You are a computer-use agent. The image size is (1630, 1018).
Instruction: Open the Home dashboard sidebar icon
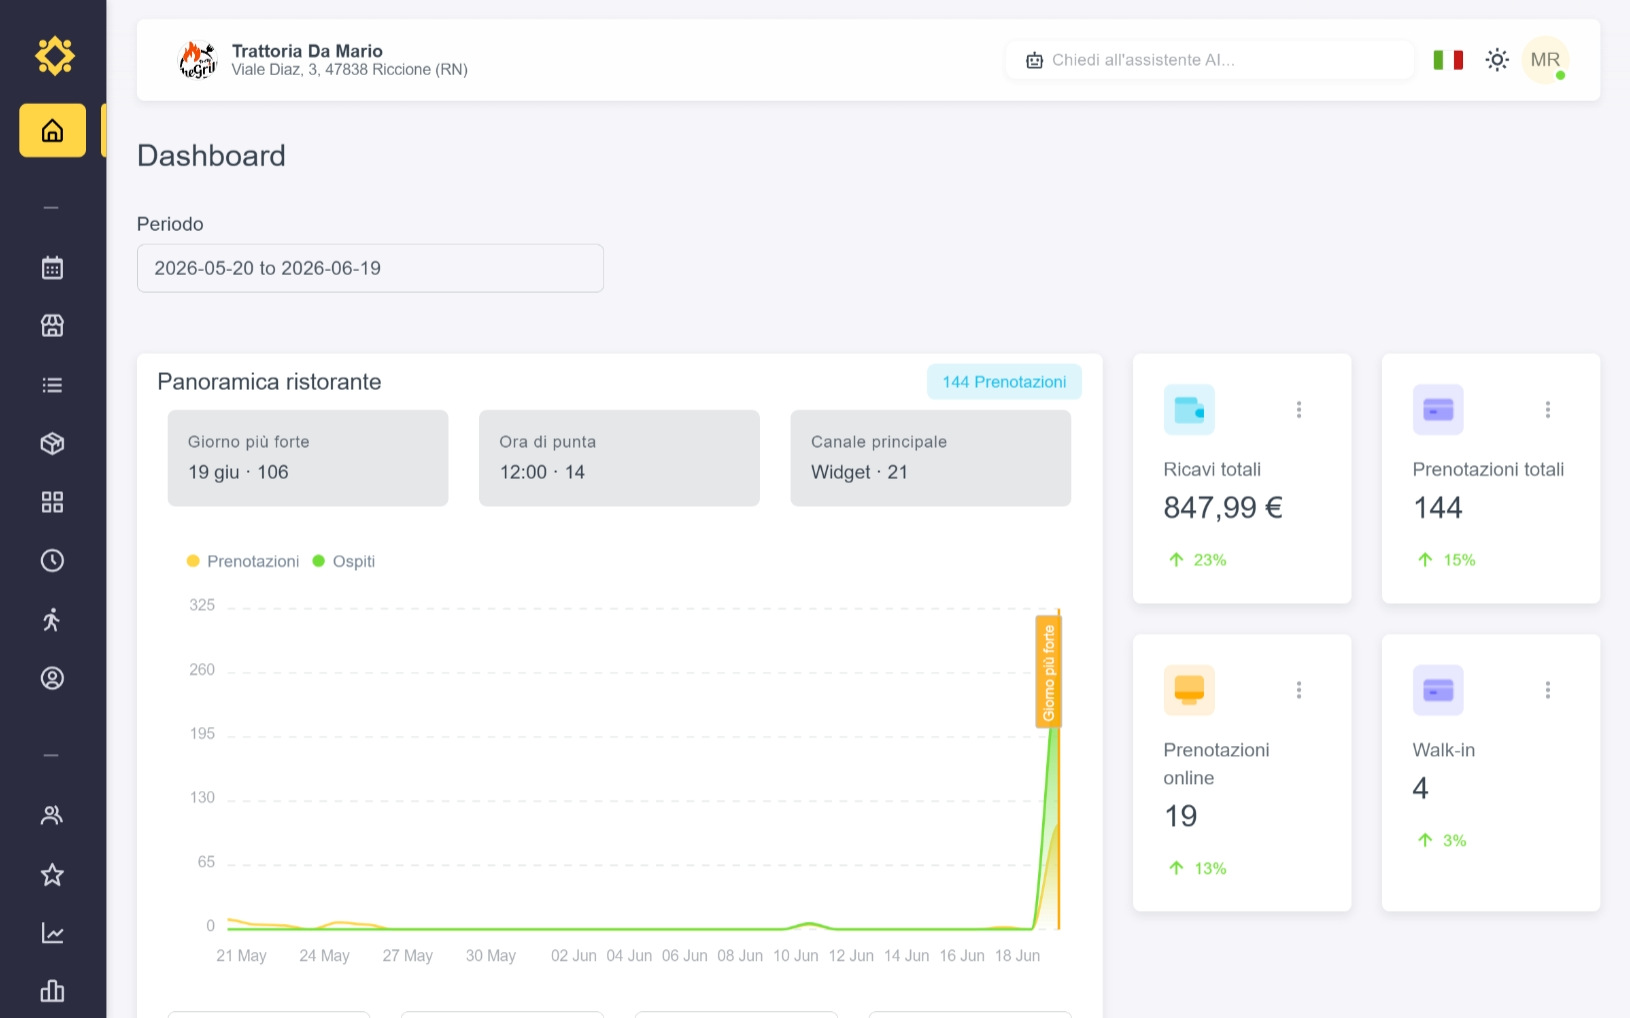click(52, 130)
